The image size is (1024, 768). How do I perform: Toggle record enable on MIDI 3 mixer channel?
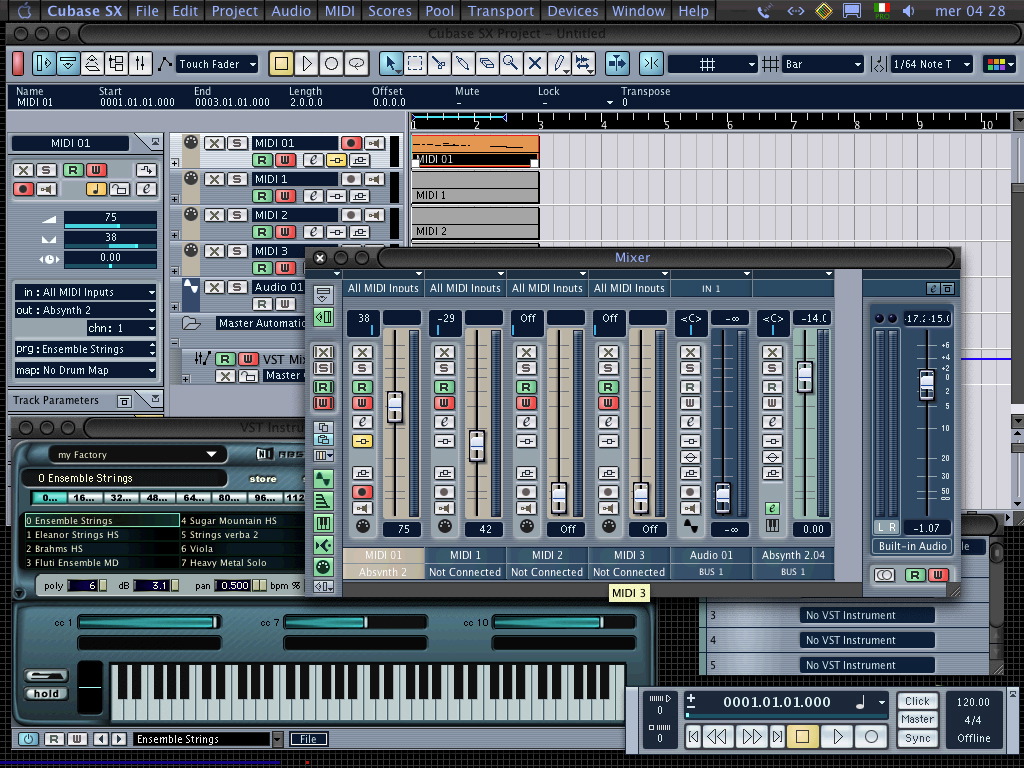point(608,492)
